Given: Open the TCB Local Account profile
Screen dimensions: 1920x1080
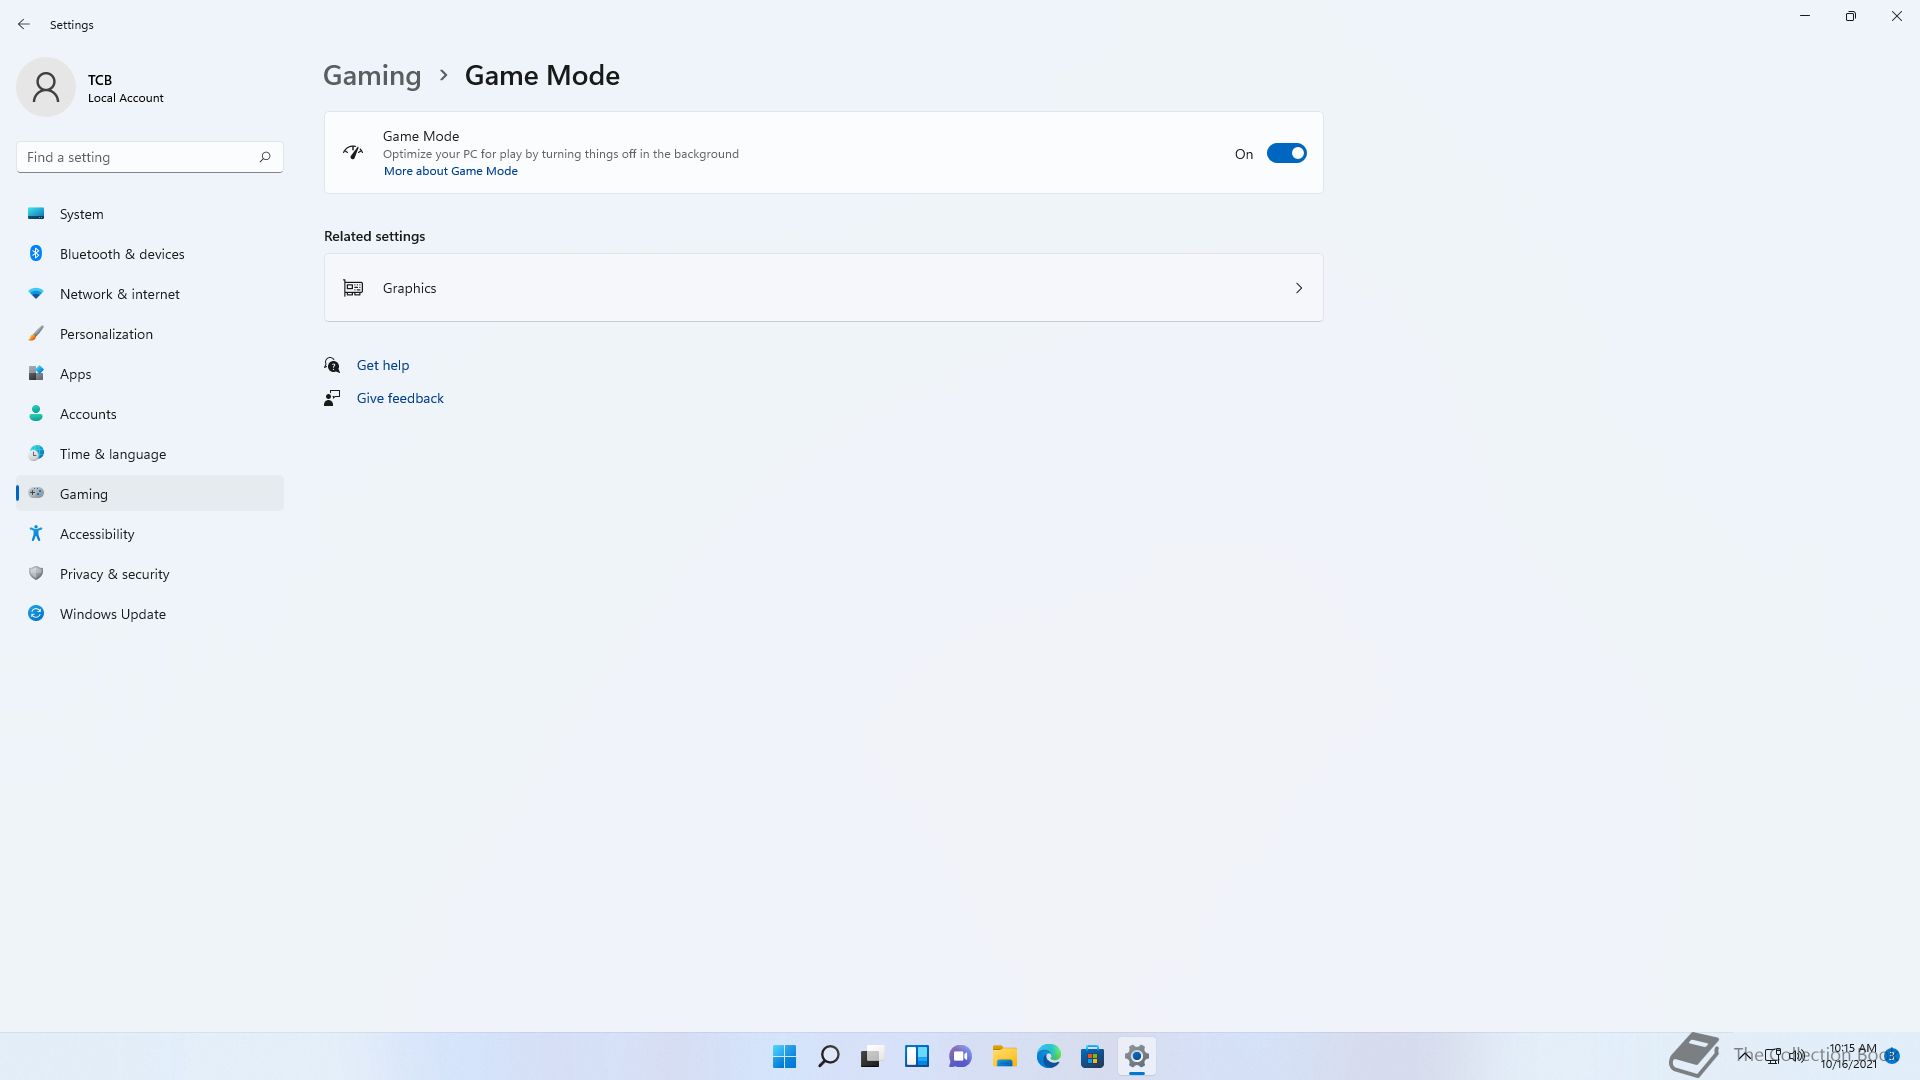Looking at the screenshot, I should click(x=90, y=88).
